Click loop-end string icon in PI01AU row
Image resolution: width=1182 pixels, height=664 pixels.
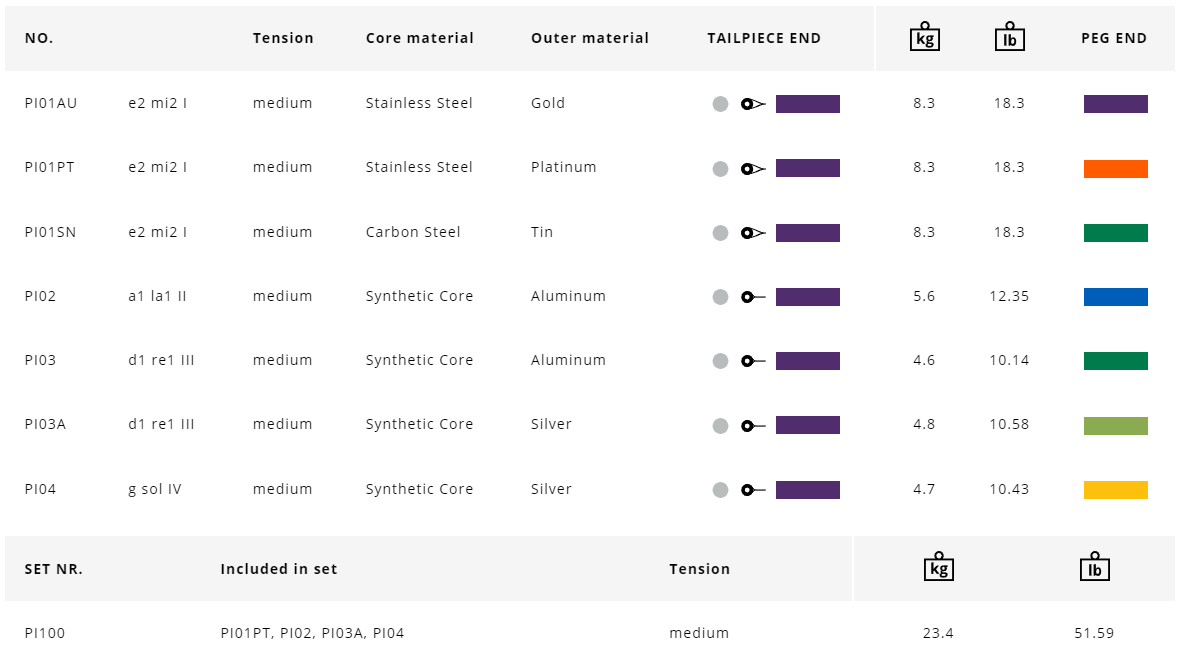[x=753, y=104]
